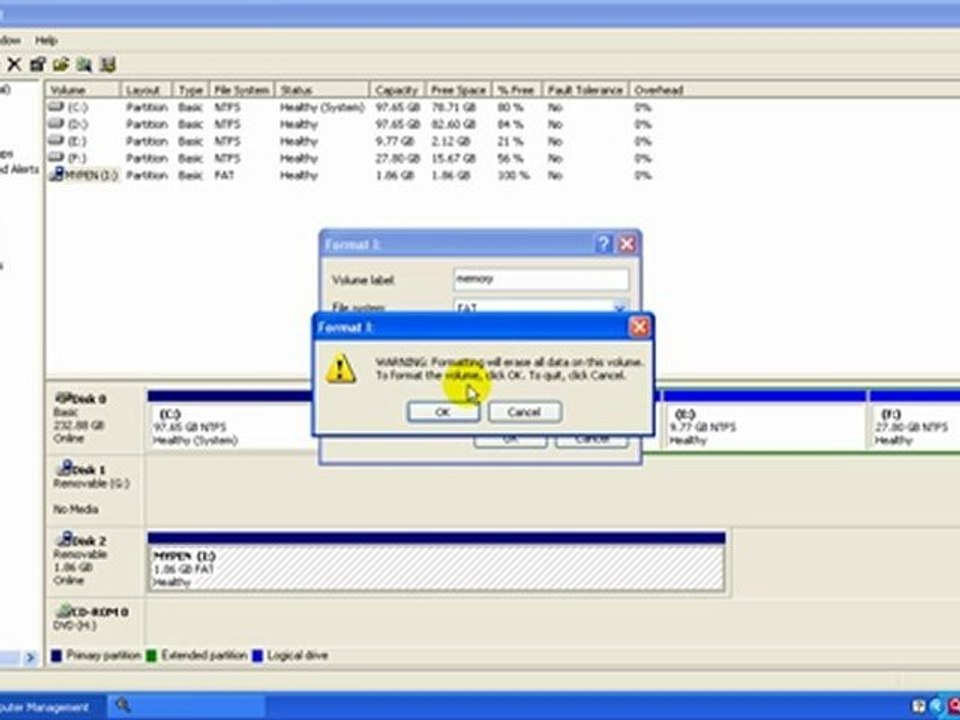960x720 pixels.
Task: Select the C: drive icon in volume list
Action: coord(56,107)
